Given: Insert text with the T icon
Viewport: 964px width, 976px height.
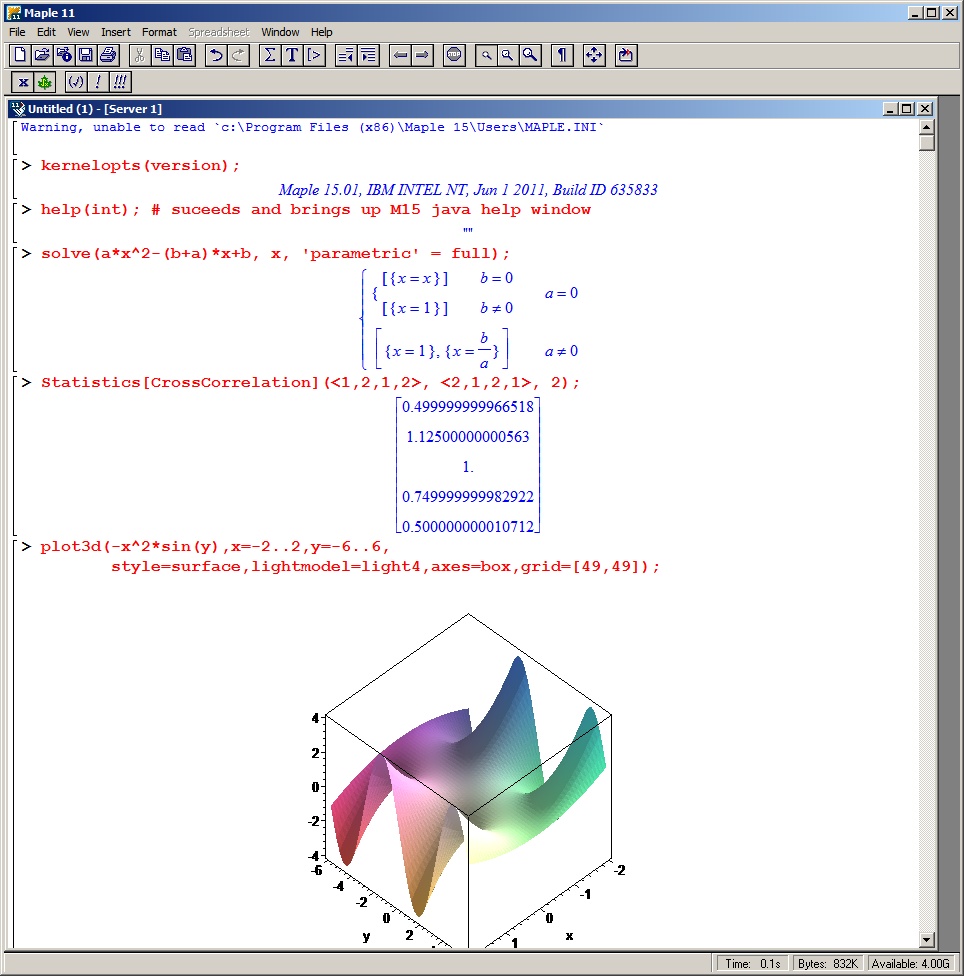Looking at the screenshot, I should pos(292,55).
